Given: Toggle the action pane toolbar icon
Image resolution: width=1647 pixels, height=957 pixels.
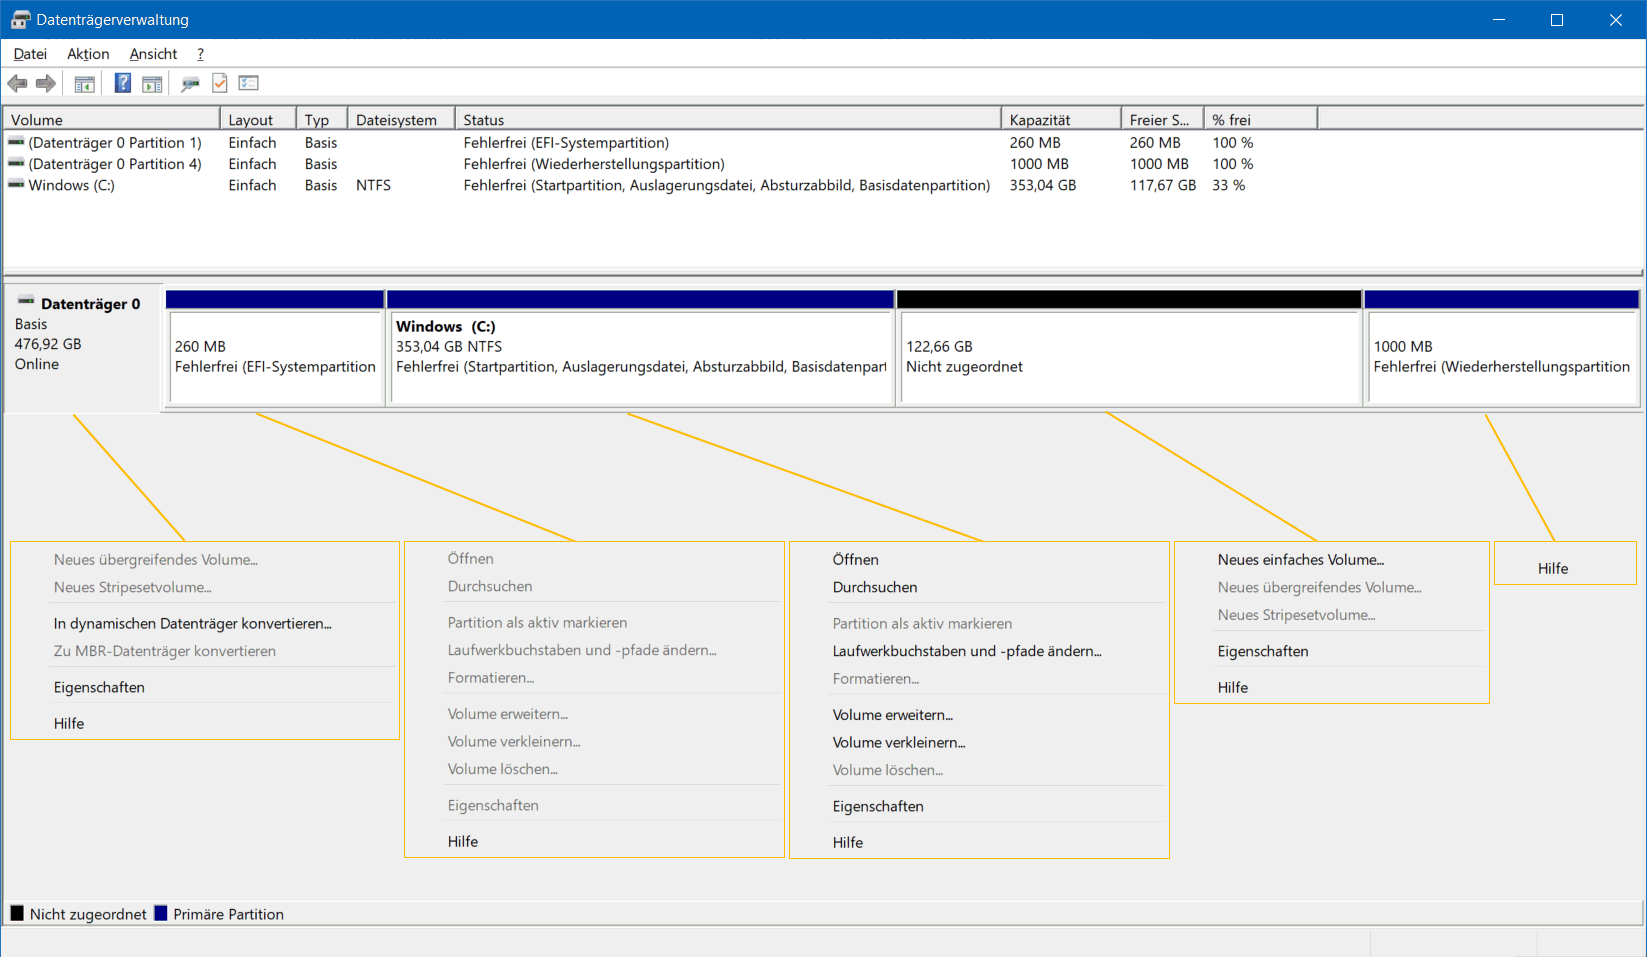Looking at the screenshot, I should 152,84.
